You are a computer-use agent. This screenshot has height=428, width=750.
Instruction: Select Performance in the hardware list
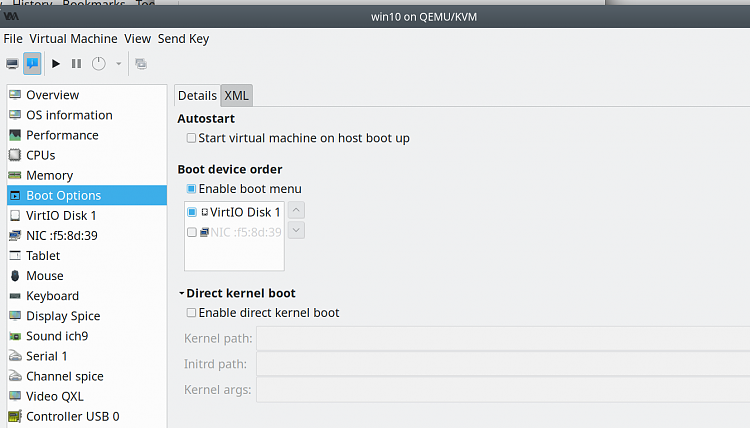tap(87, 135)
